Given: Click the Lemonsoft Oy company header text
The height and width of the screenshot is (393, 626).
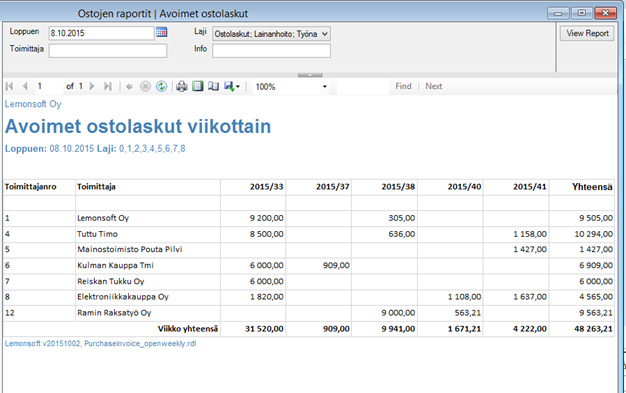Looking at the screenshot, I should coord(33,104).
